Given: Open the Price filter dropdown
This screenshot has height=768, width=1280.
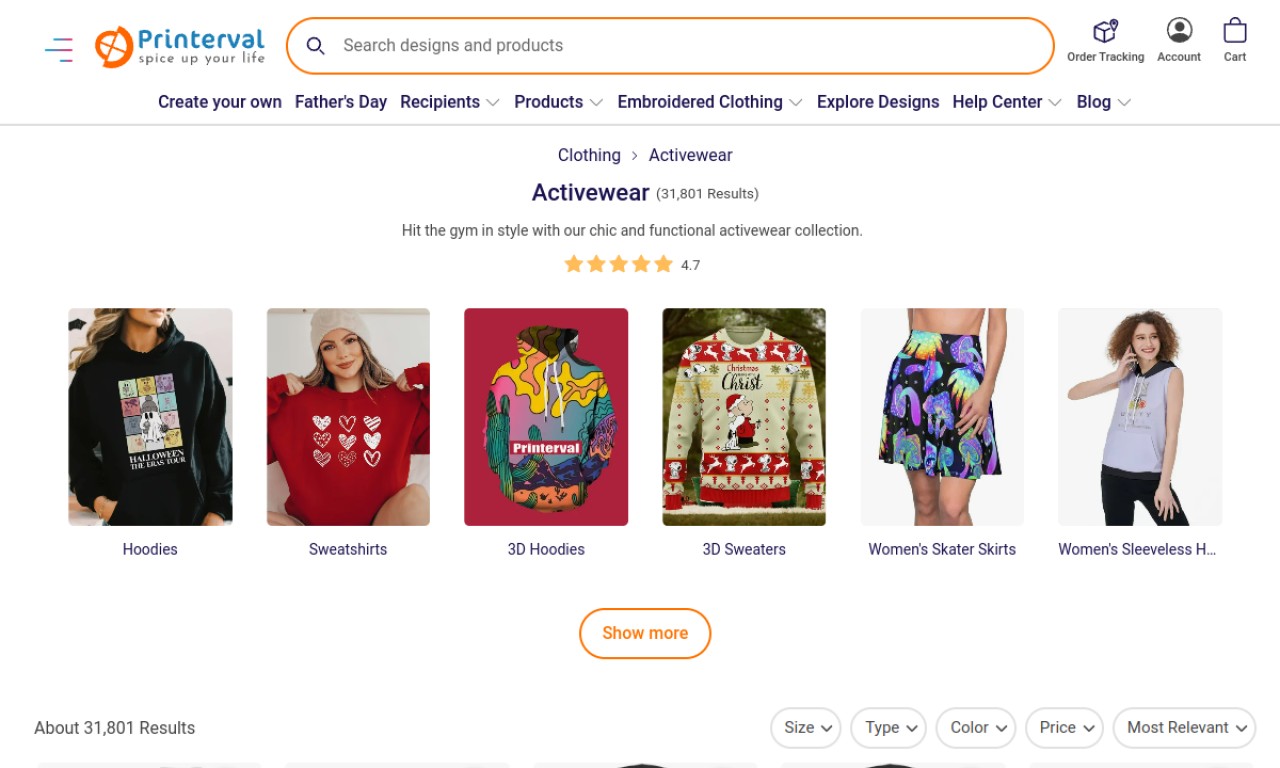Looking at the screenshot, I should [1064, 728].
